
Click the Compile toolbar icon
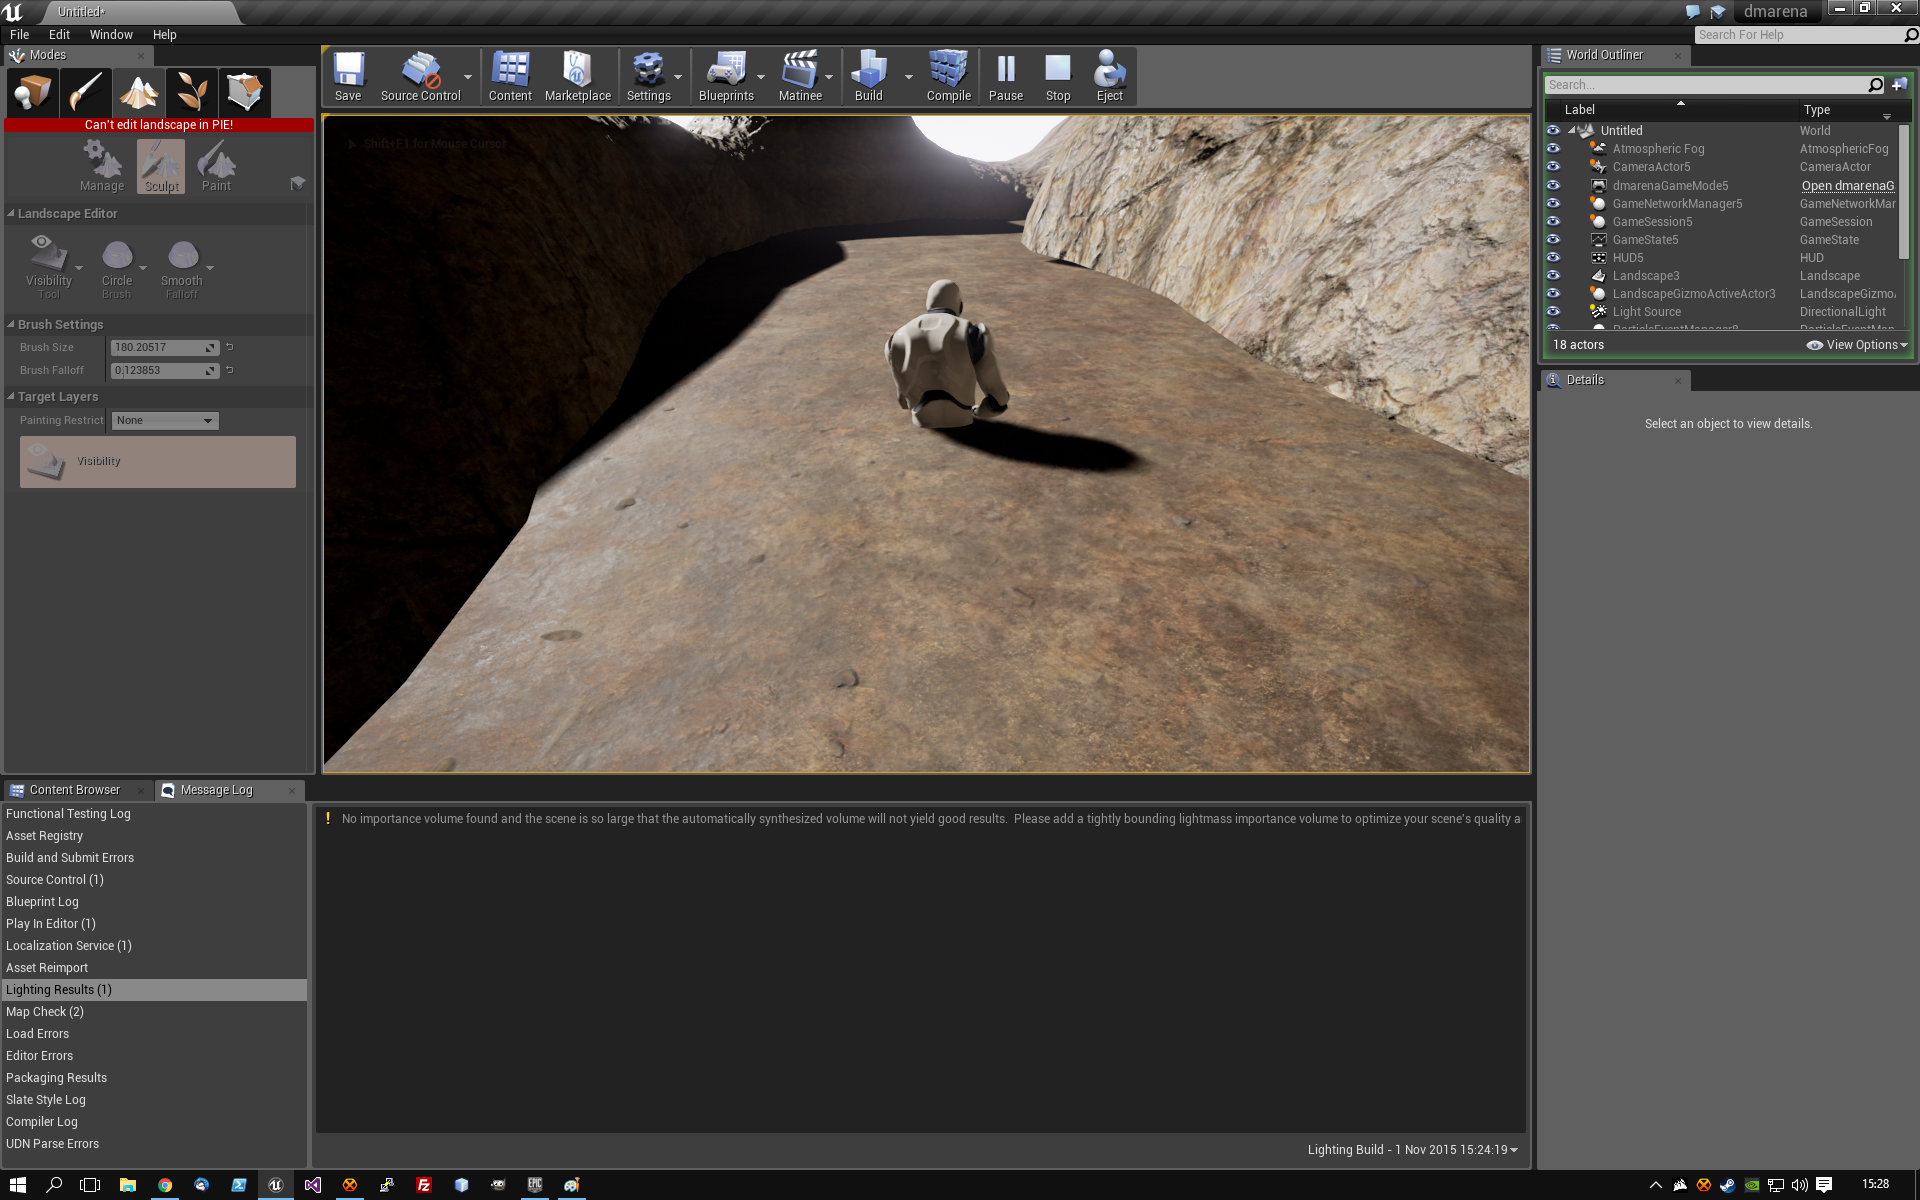949,76
